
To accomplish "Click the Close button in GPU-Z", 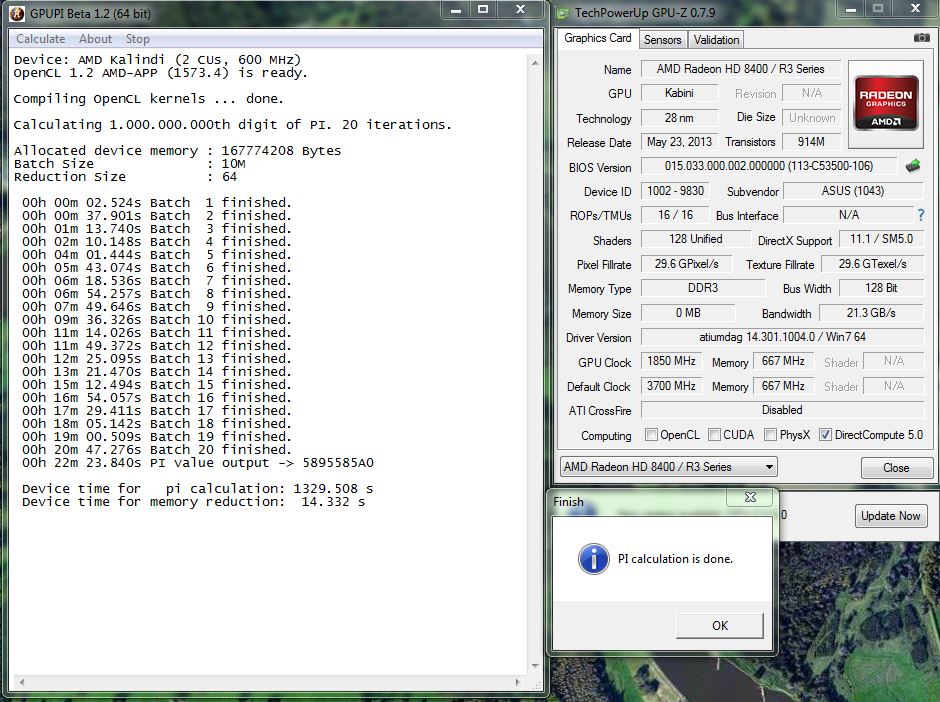I will [896, 468].
